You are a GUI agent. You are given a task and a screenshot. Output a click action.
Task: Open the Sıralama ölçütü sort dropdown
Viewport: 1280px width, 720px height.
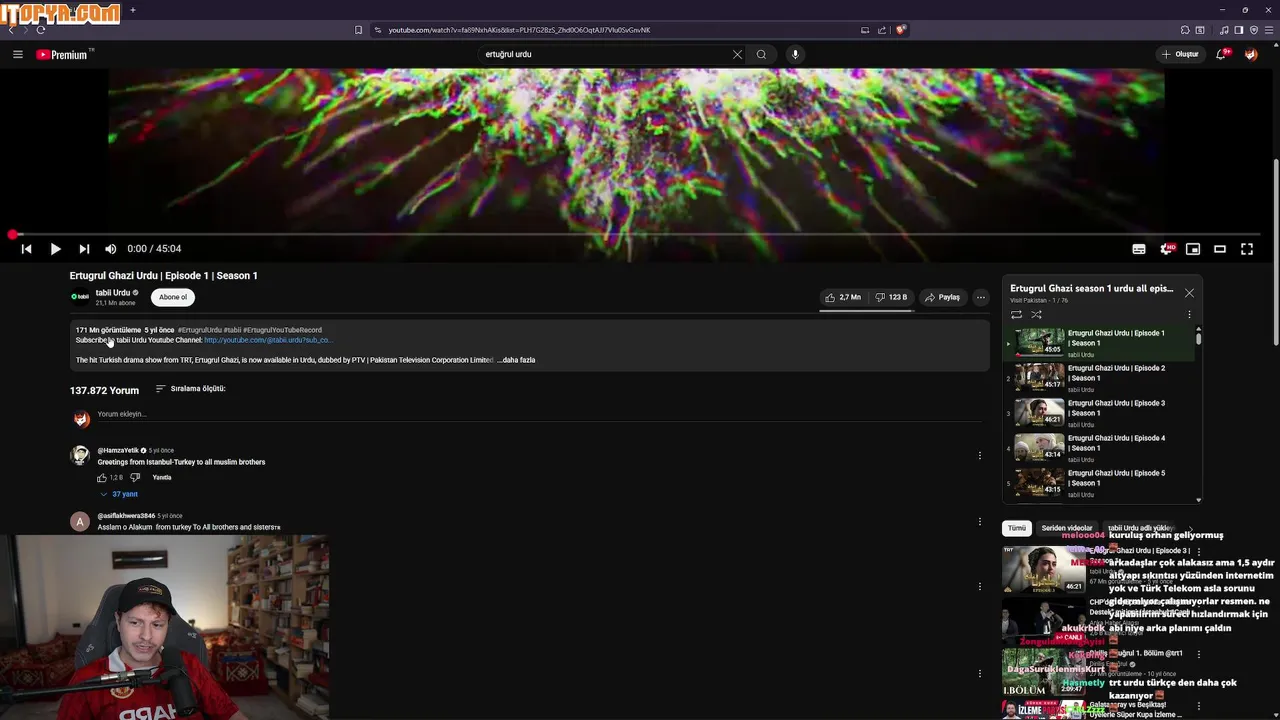[x=190, y=389]
